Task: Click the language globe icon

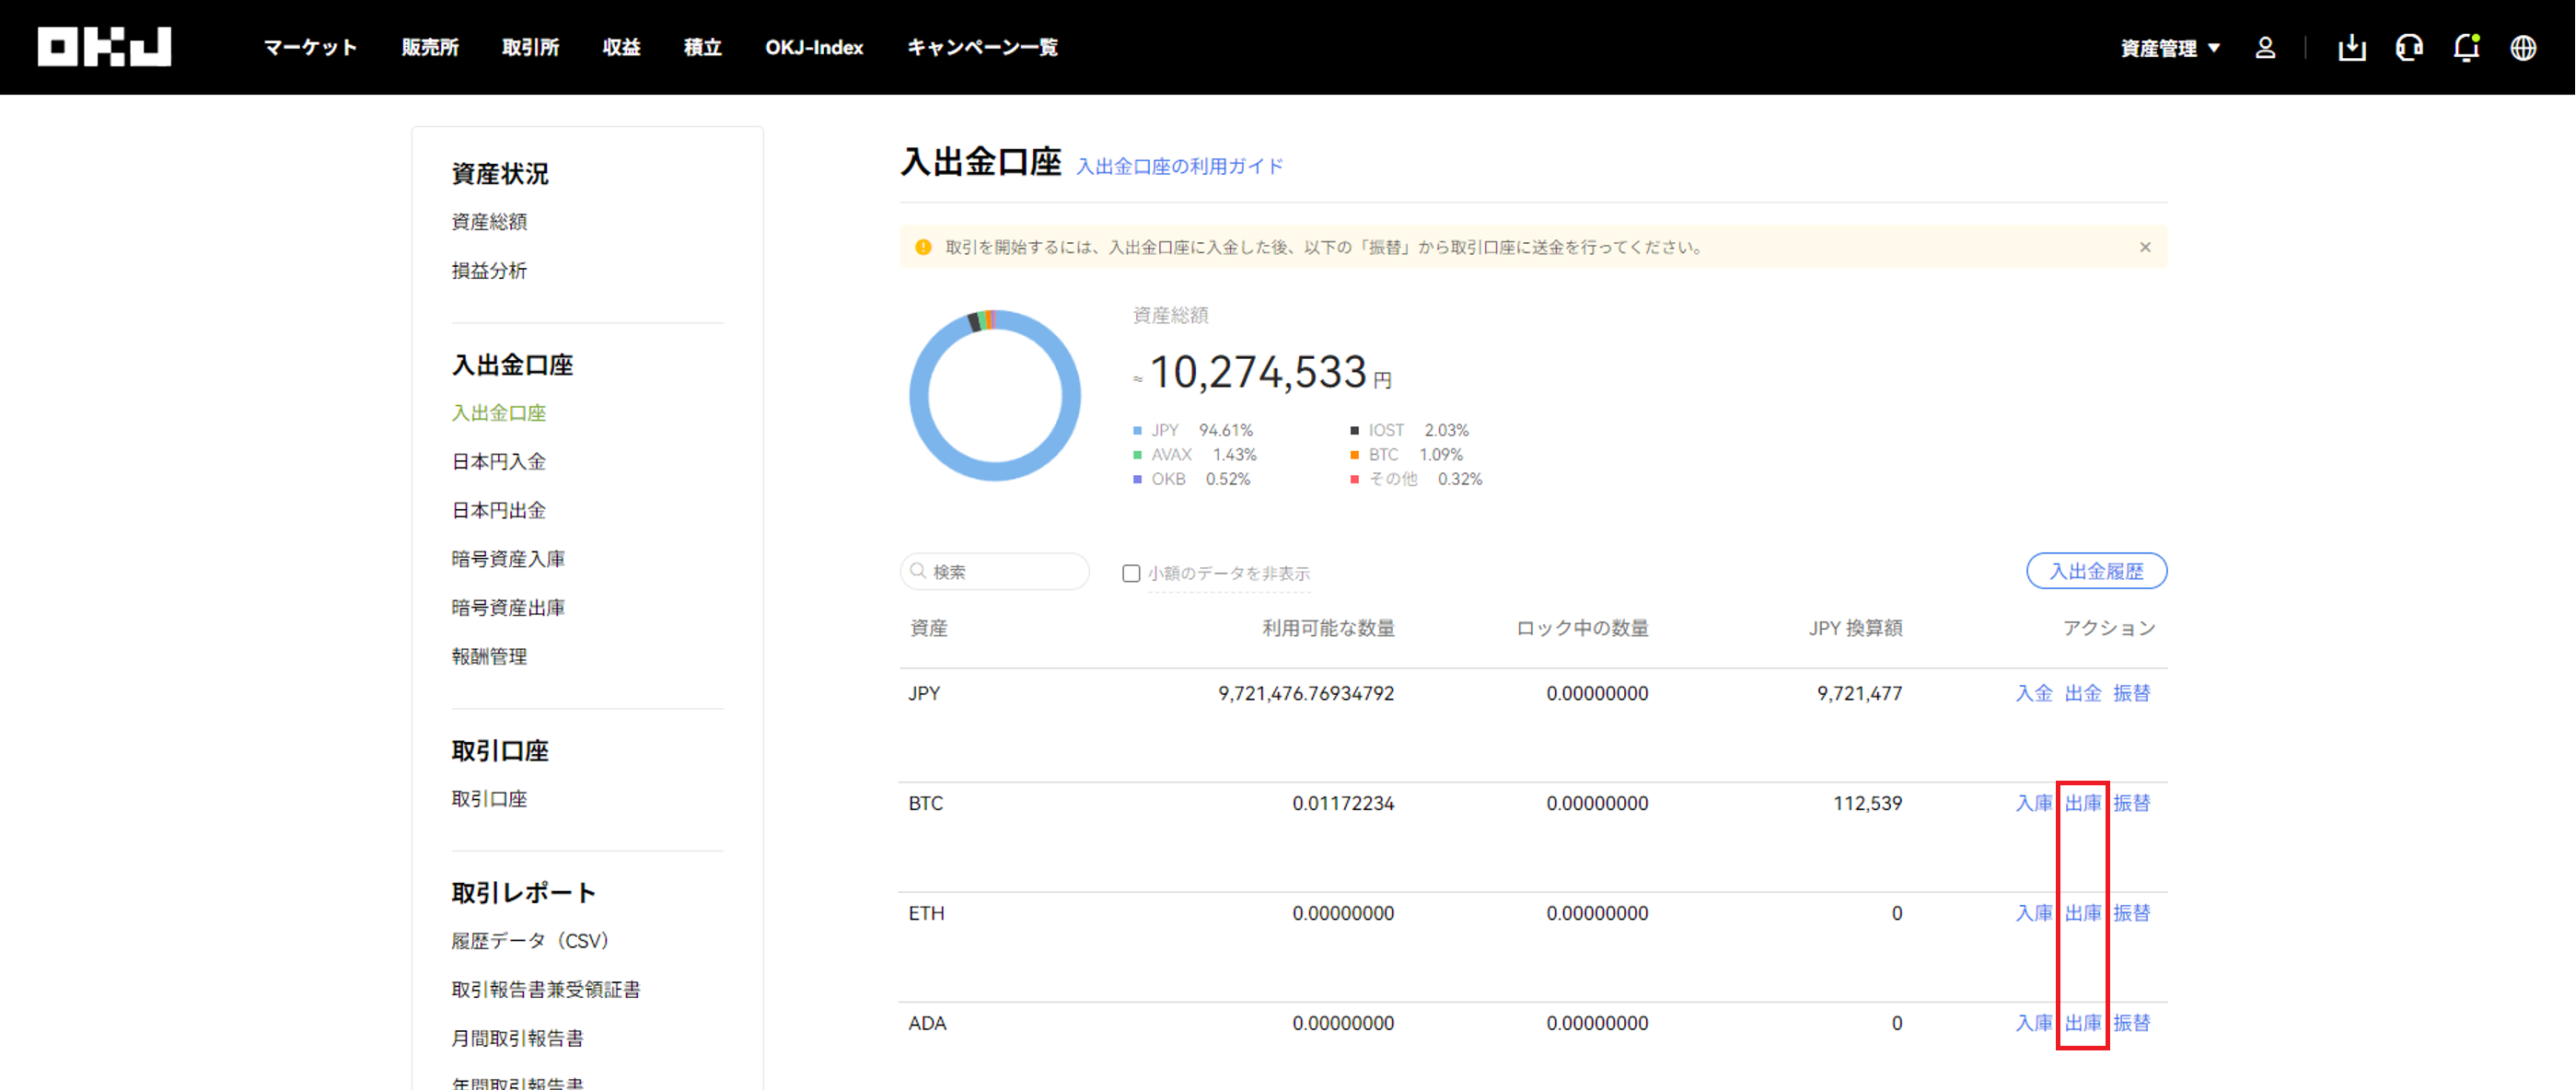Action: (x=2523, y=47)
